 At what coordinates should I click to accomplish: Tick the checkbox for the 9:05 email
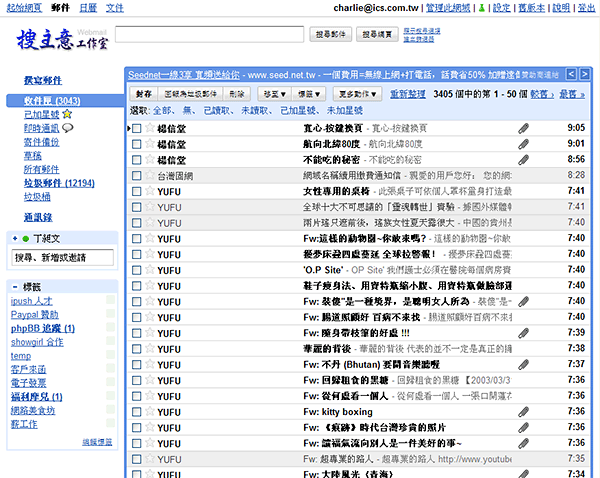[x=137, y=128]
